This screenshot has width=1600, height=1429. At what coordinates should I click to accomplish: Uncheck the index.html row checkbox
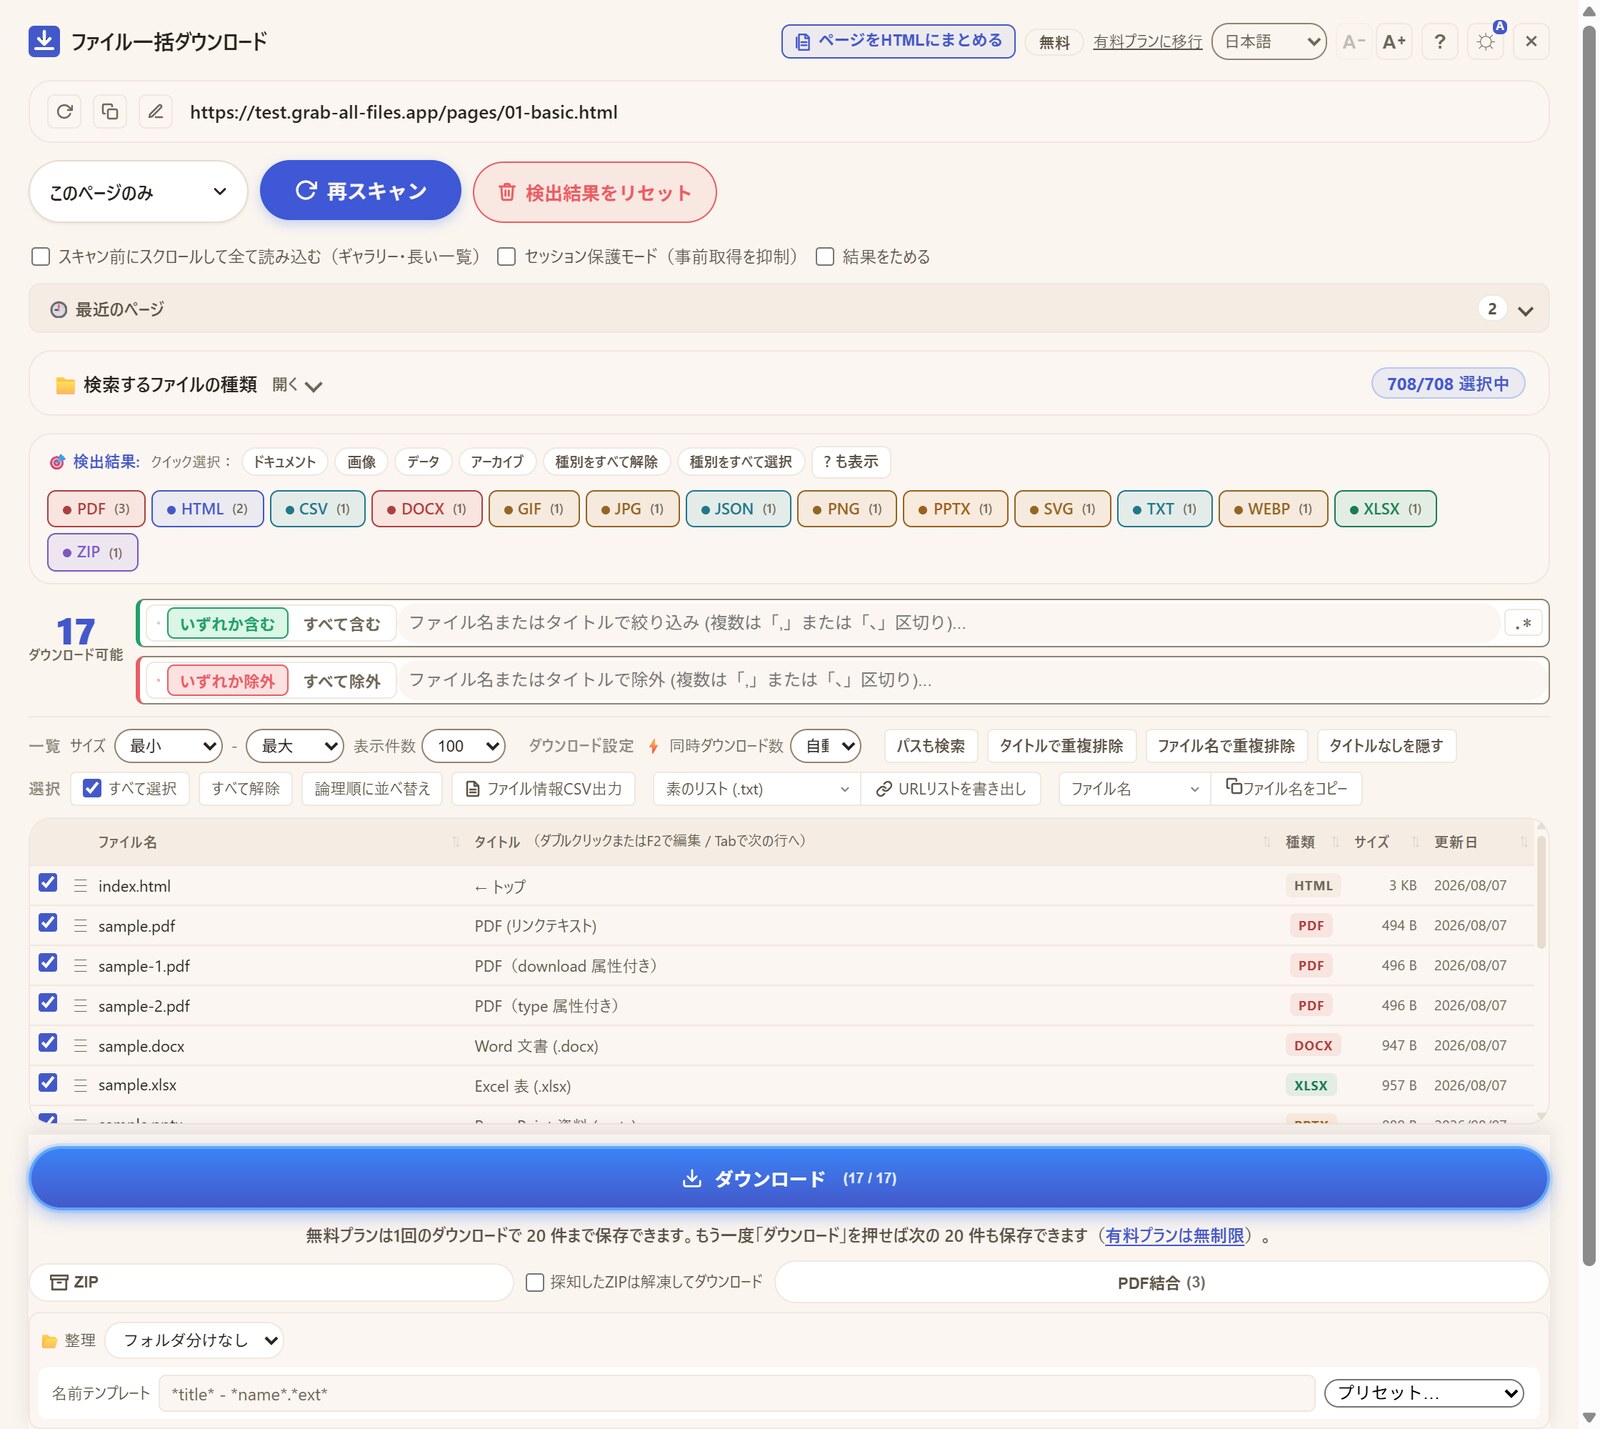coord(48,882)
